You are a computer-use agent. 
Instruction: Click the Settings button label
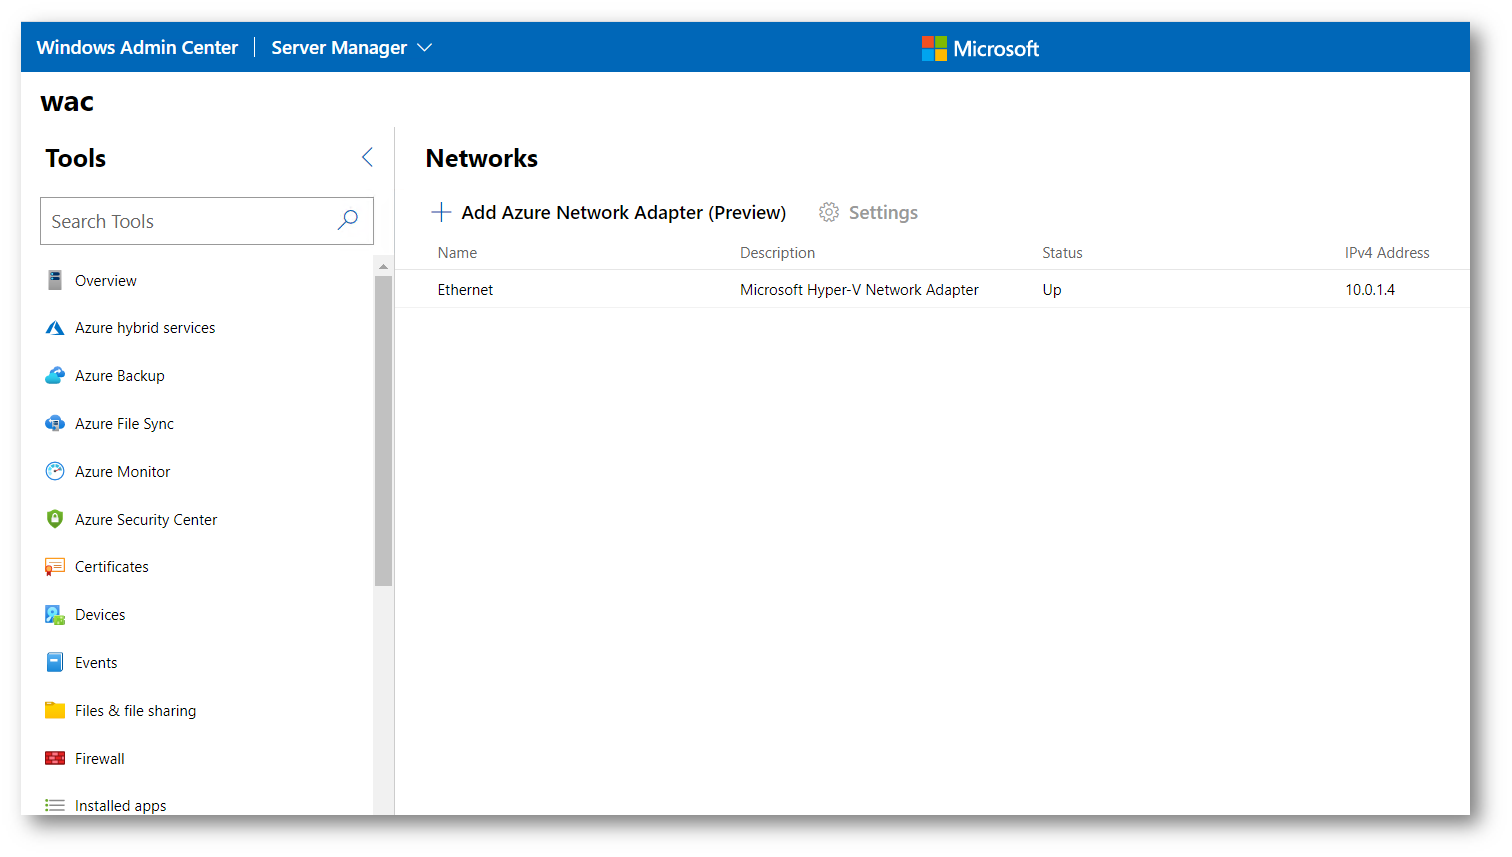click(883, 212)
